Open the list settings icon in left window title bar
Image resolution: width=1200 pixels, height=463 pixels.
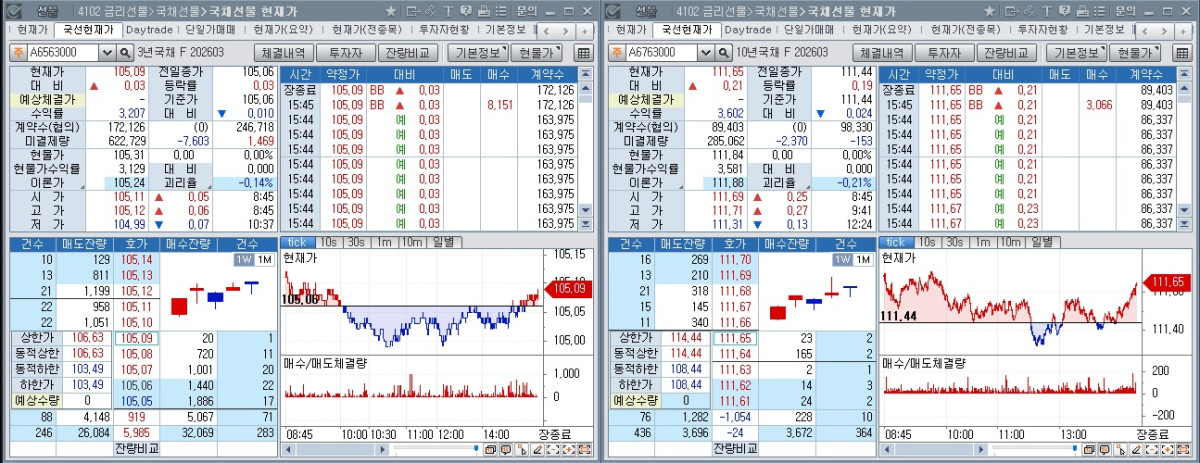pyautogui.click(x=501, y=11)
